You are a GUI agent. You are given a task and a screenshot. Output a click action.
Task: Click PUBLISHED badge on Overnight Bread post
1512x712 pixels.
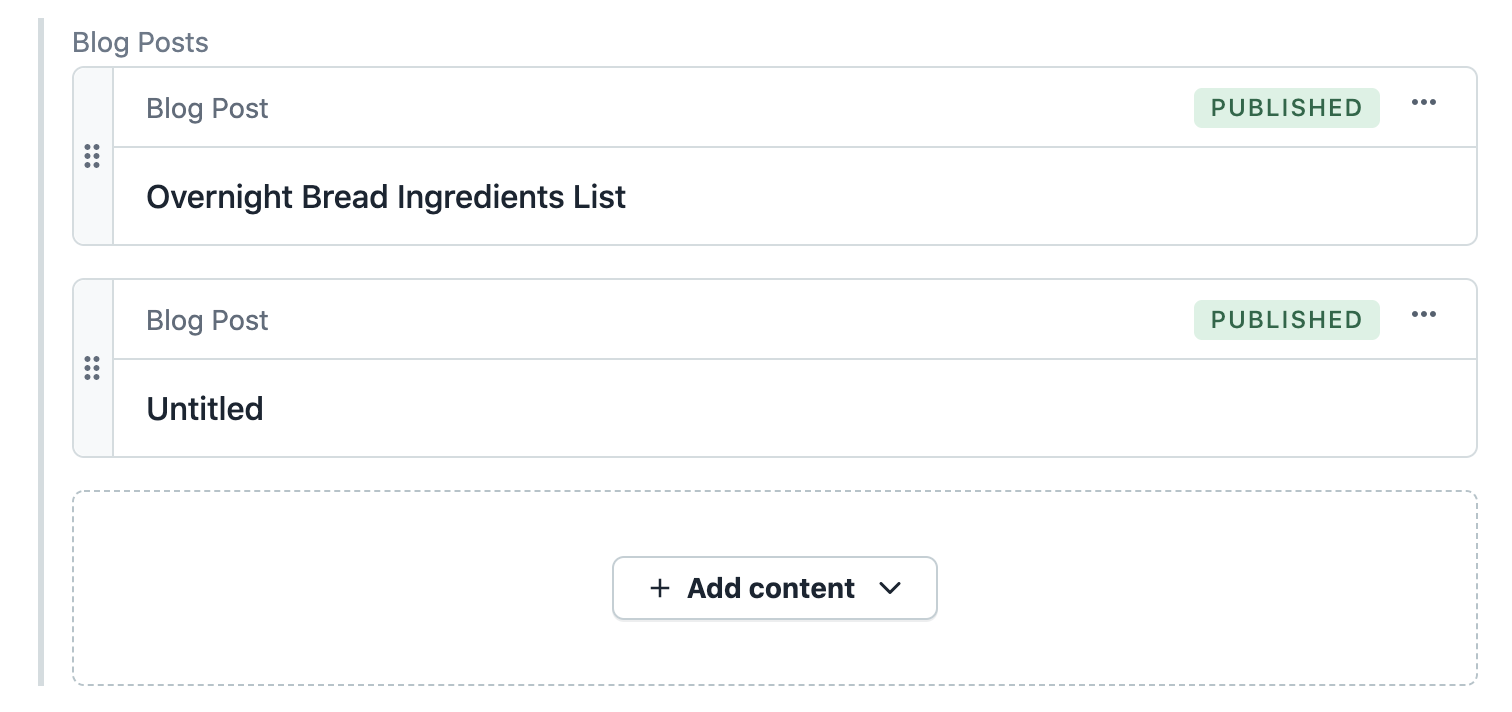click(x=1286, y=108)
